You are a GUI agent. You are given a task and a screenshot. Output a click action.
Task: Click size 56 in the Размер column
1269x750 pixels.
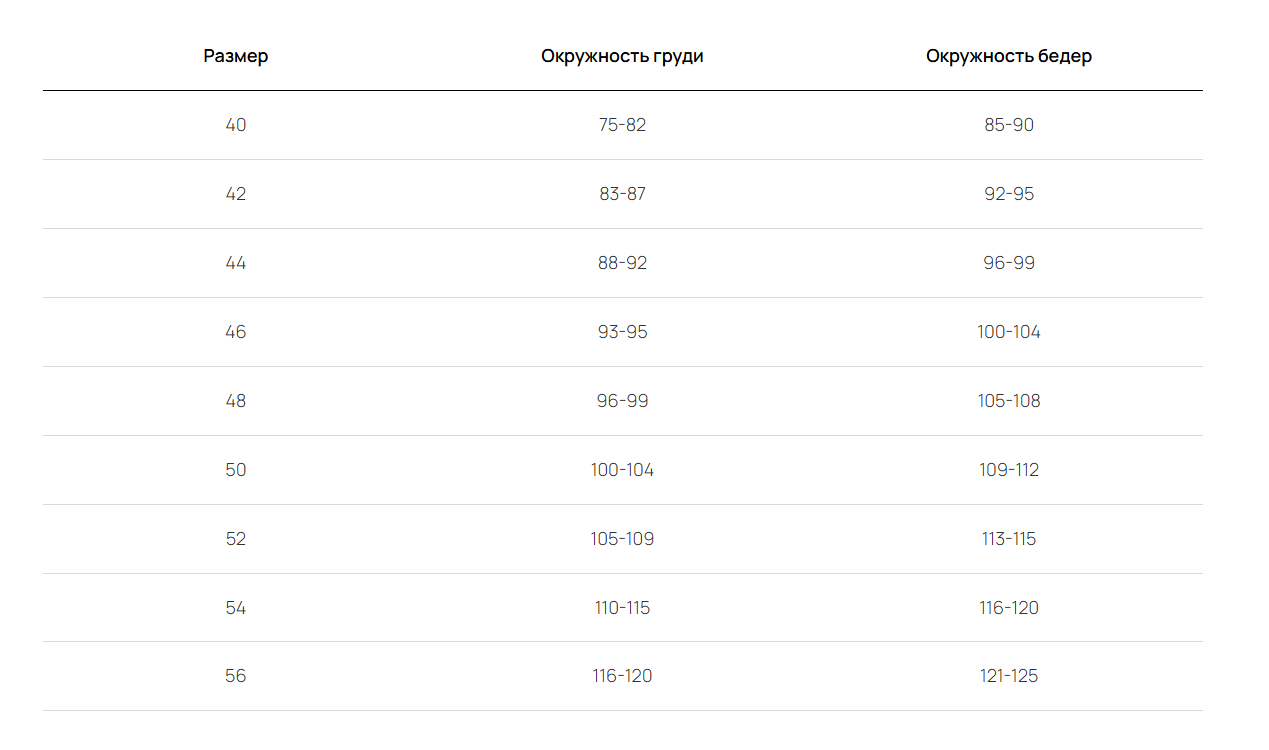[236, 676]
